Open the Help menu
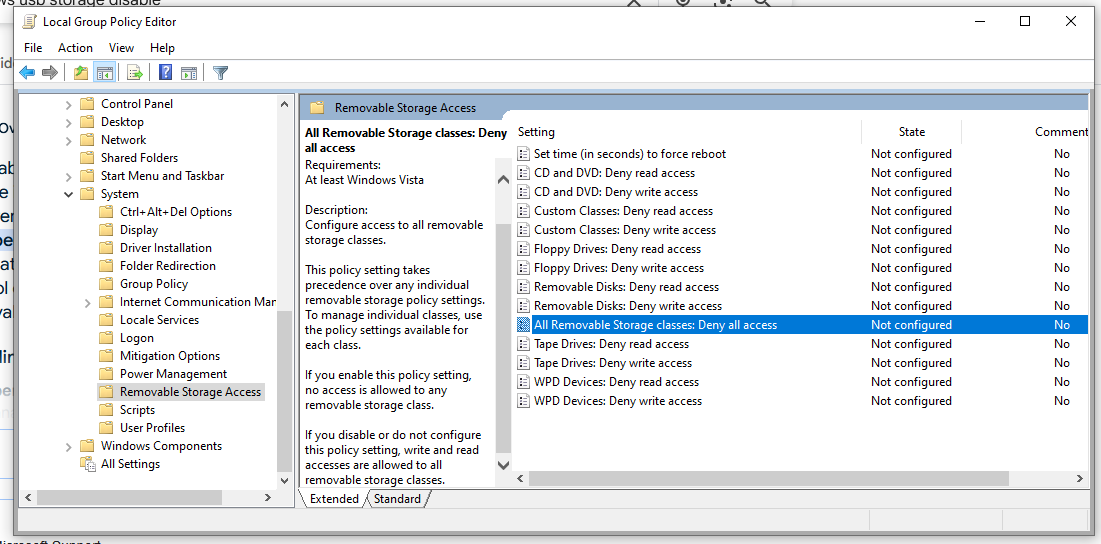1101x544 pixels. pos(162,48)
